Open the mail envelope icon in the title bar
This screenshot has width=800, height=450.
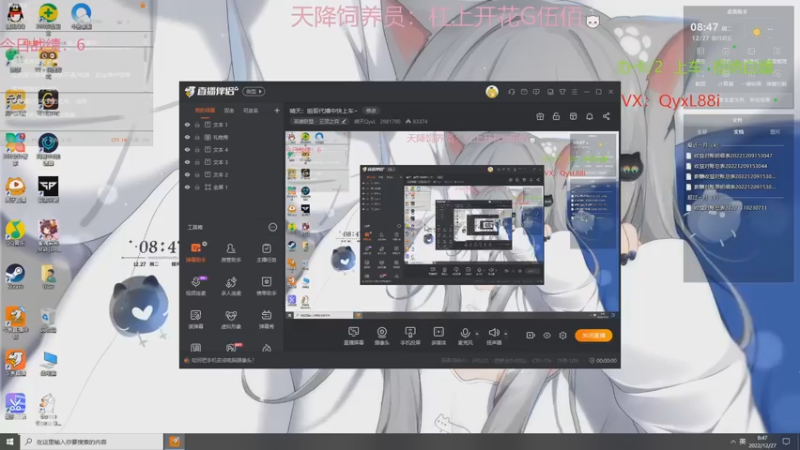click(524, 92)
